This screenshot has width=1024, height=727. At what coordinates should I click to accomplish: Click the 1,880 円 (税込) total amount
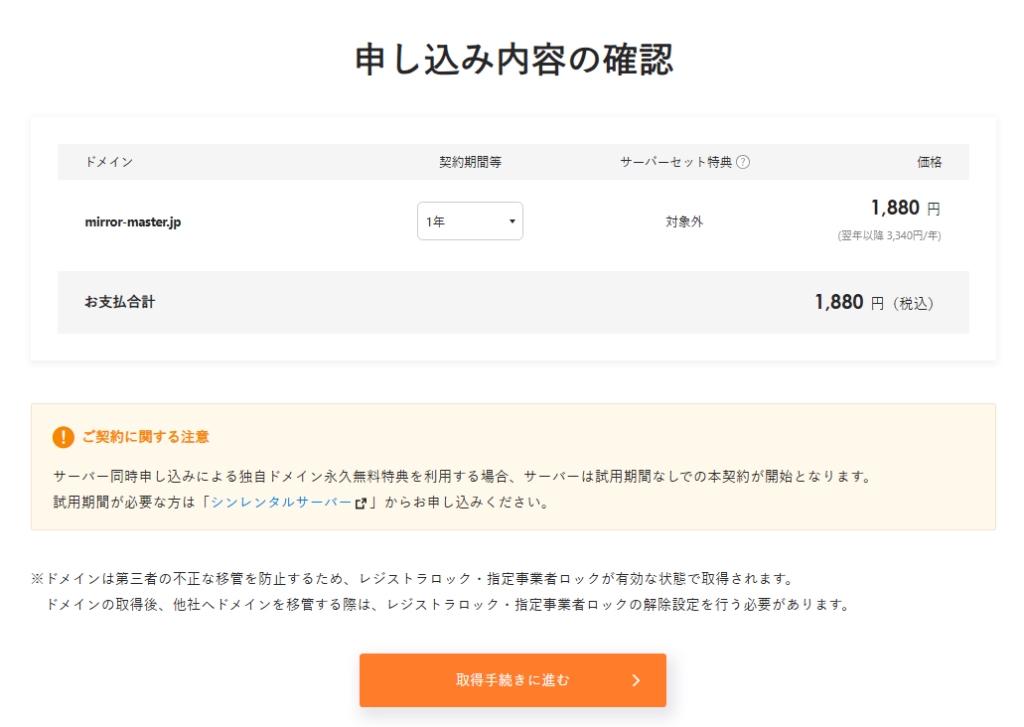pyautogui.click(x=874, y=302)
